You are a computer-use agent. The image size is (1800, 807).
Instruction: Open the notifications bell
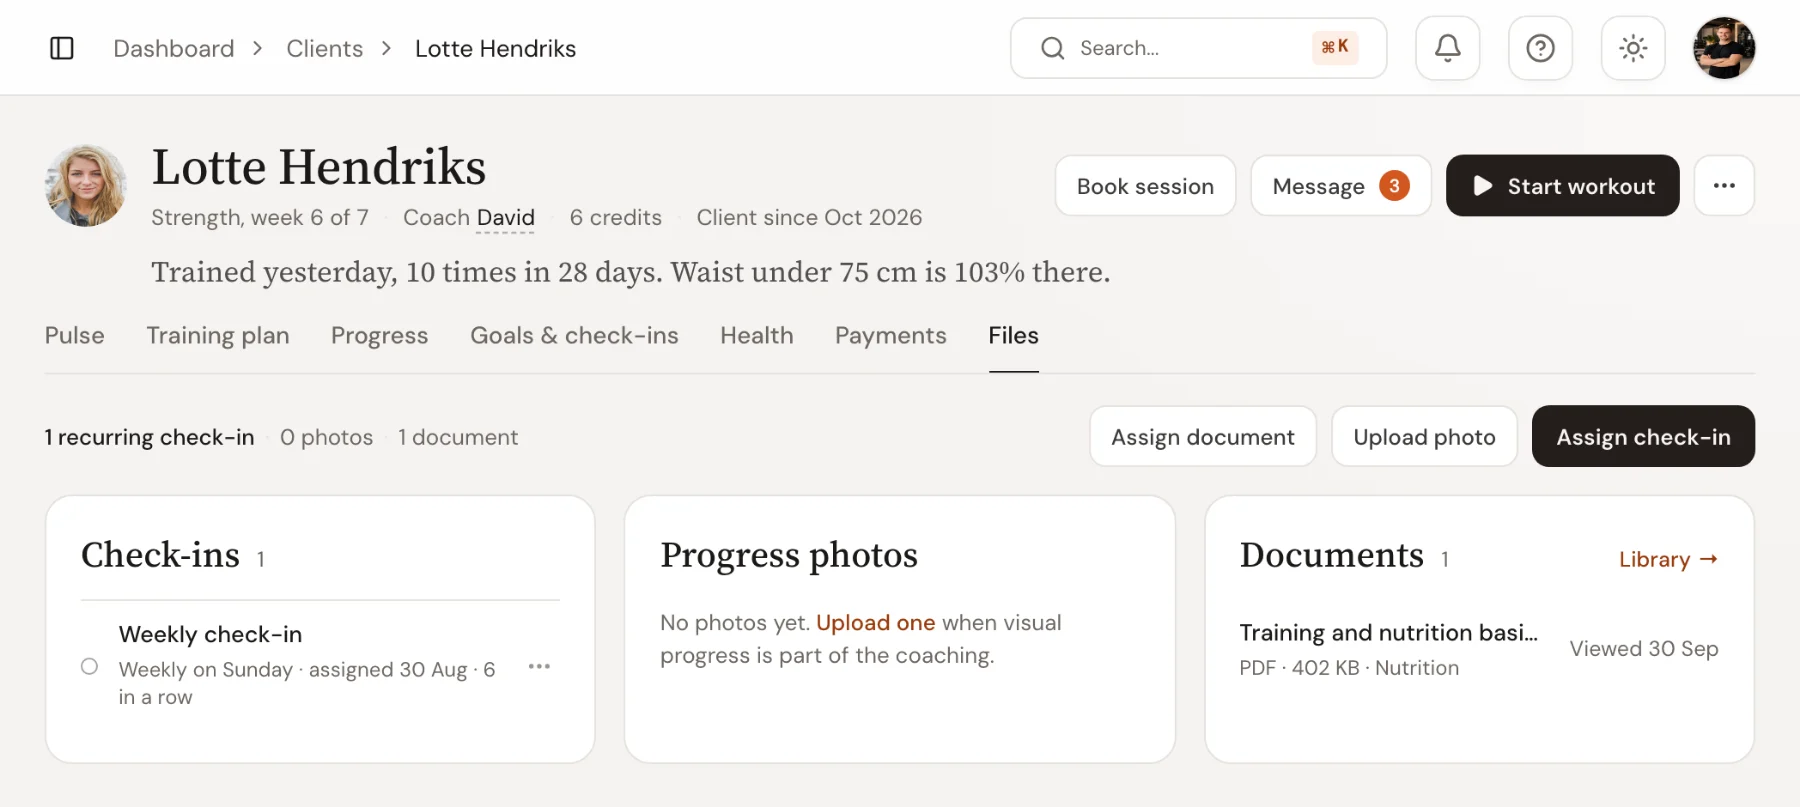(x=1447, y=48)
